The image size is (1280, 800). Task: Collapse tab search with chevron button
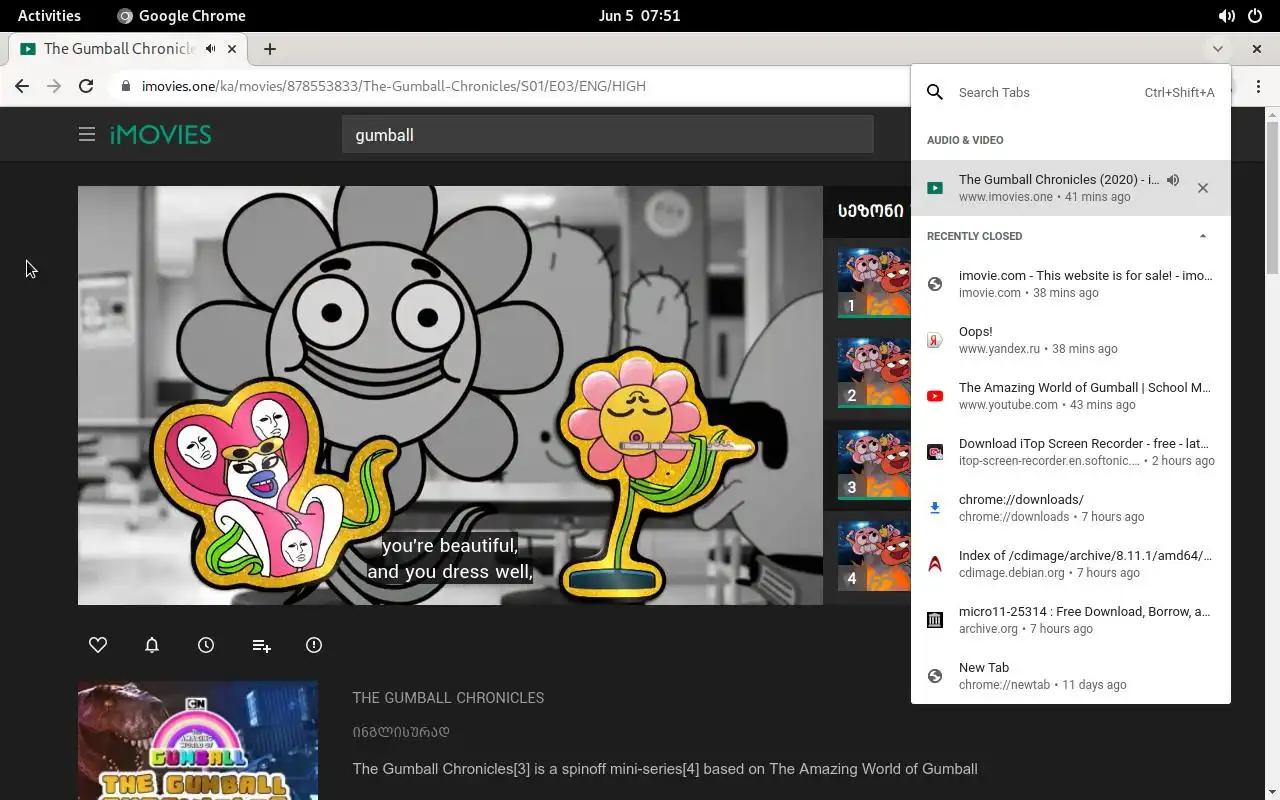point(1217,48)
